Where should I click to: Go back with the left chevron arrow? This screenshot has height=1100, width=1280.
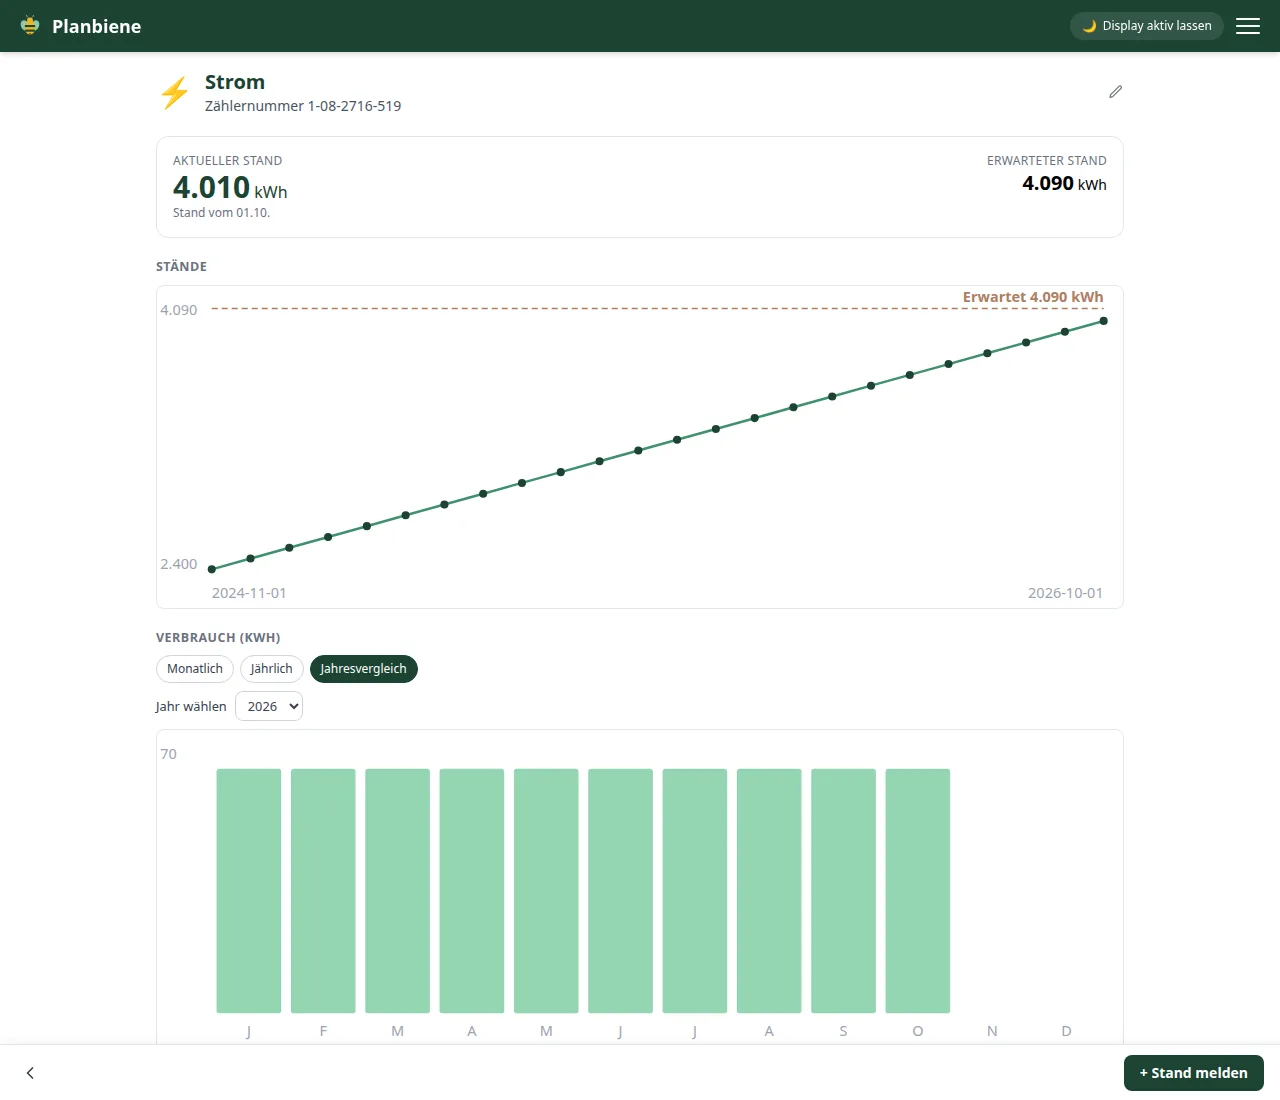30,1073
